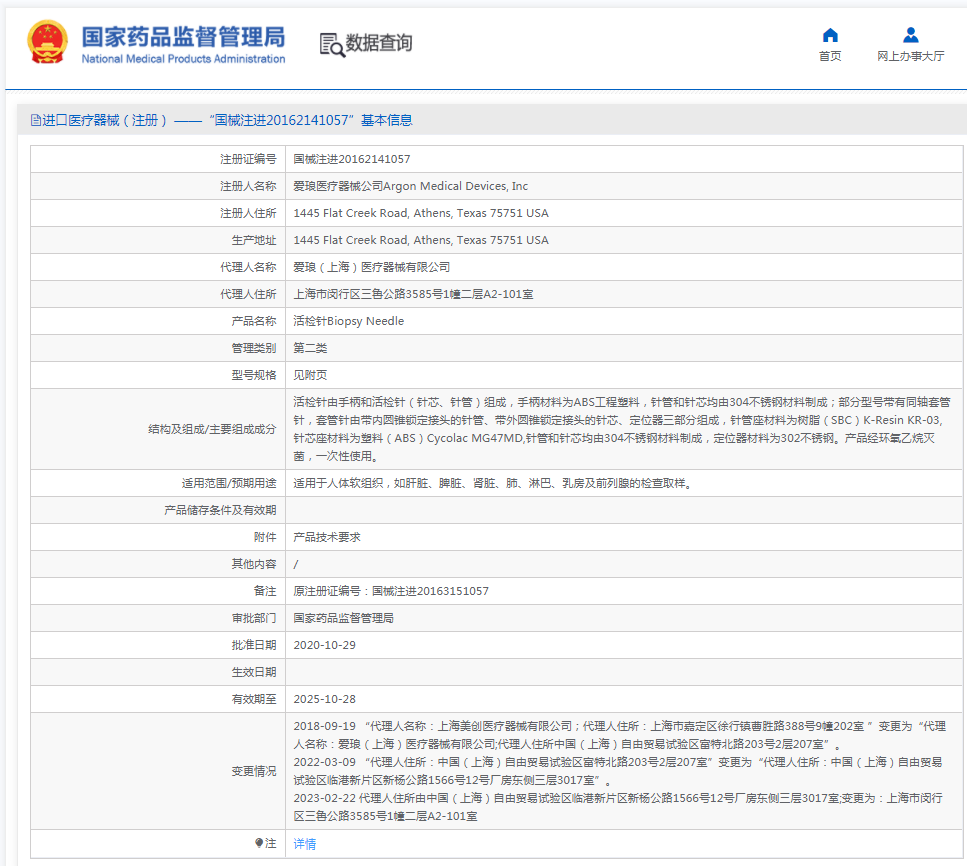Viewport: 967px width, 866px height.
Task: Click the 批准日期 value 2020-10-29
Action: [324, 645]
